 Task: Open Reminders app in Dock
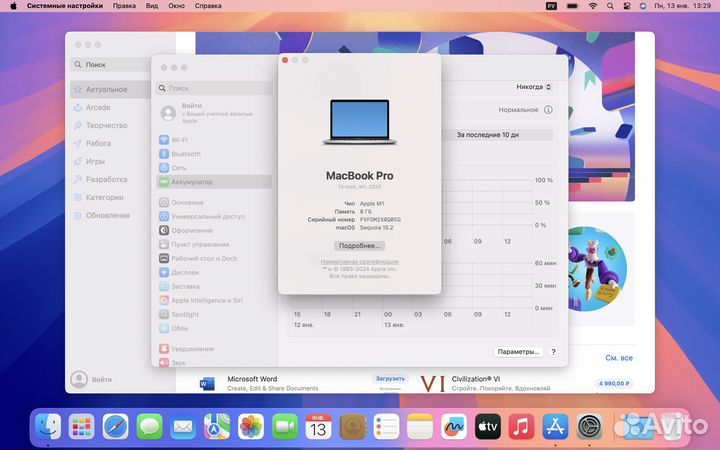[x=386, y=427]
